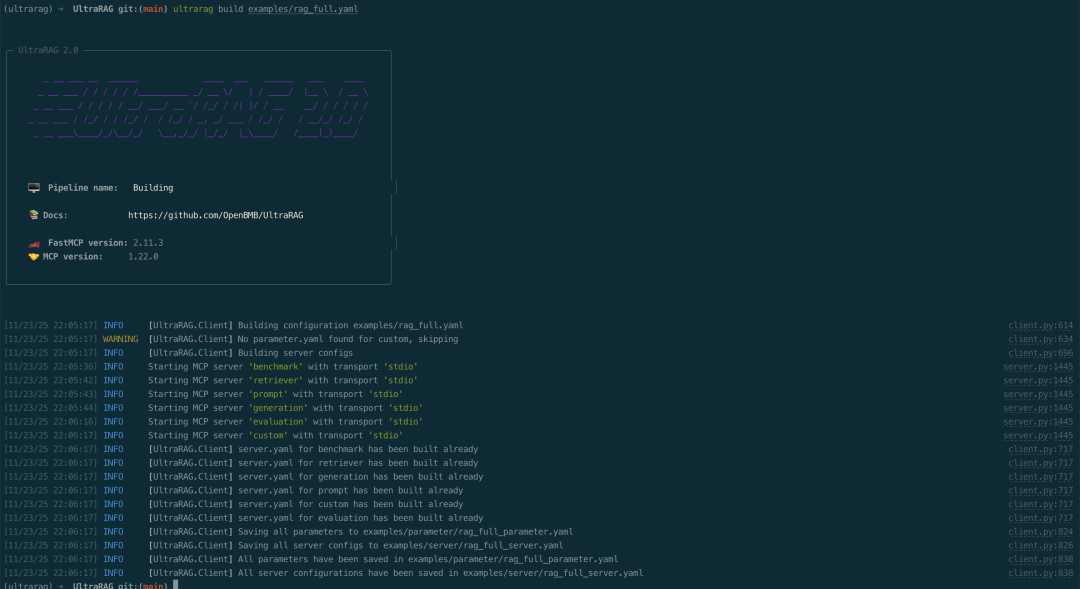Screen dimensions: 1080x589
Task: Click the 'generation' server name in log
Action: click(278, 408)
